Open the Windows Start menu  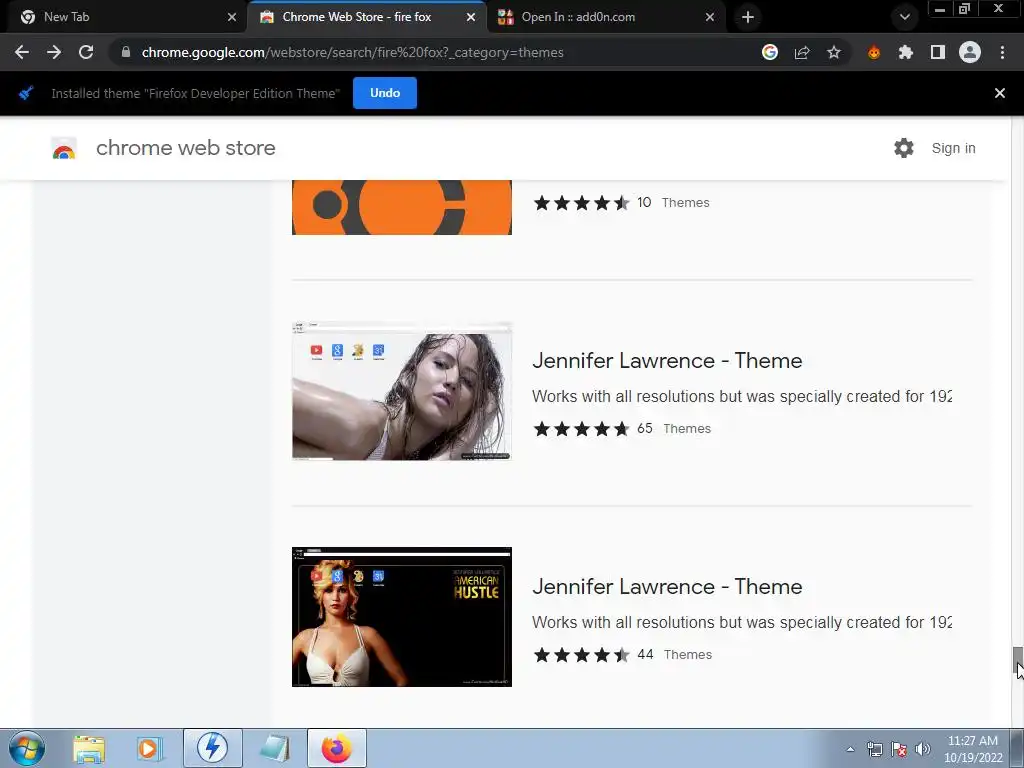(27, 748)
